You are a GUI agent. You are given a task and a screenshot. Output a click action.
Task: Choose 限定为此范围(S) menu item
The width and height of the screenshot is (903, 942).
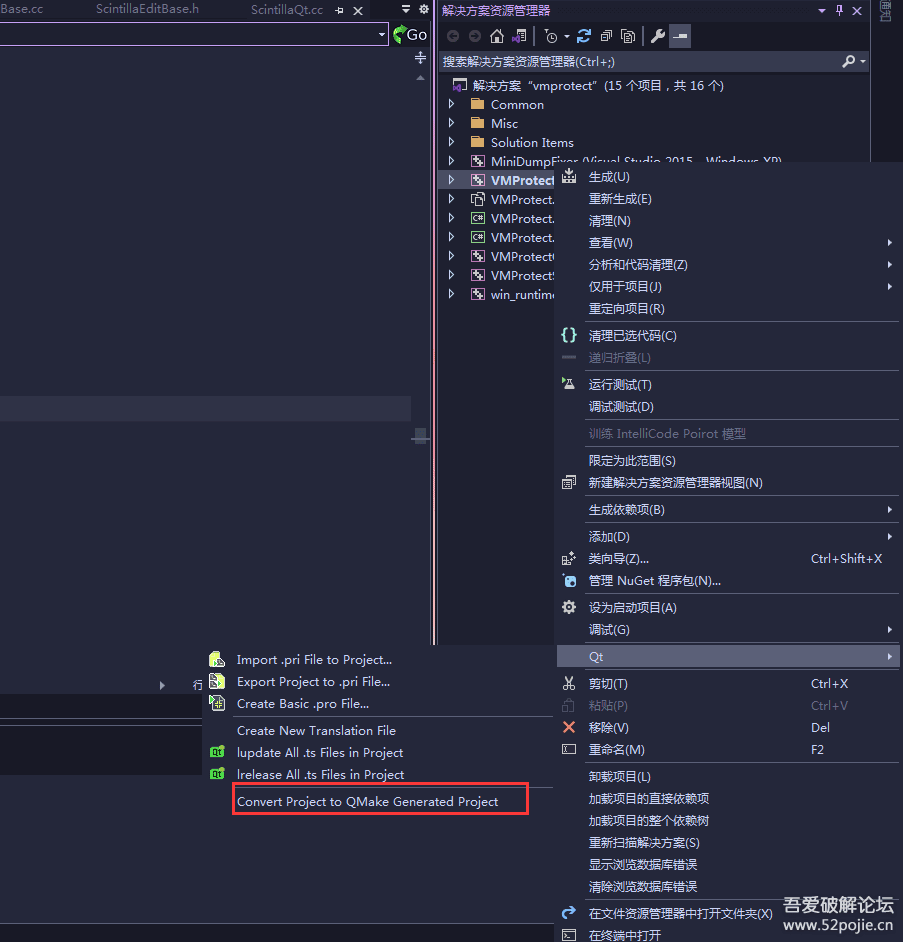632,461
